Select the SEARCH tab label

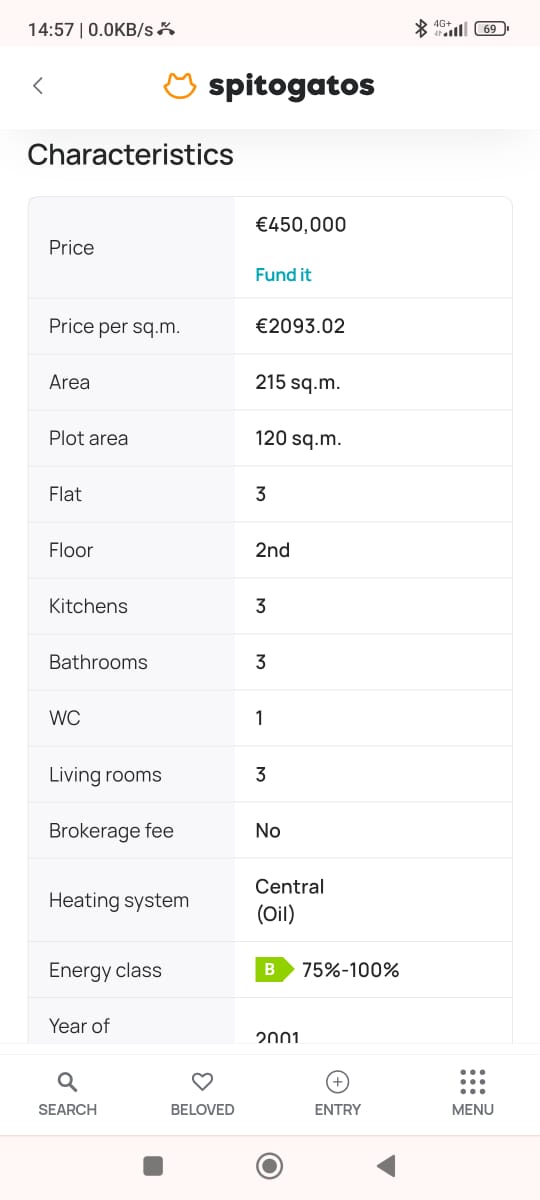tap(67, 1109)
